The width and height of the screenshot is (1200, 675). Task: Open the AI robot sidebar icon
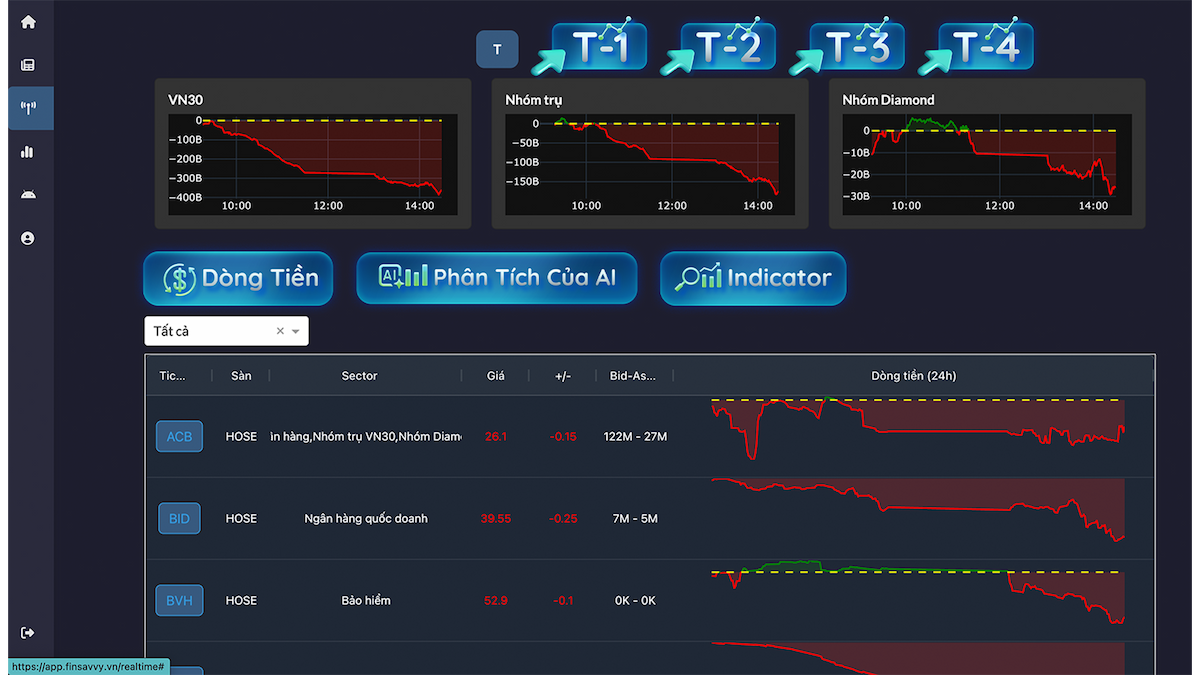28,195
